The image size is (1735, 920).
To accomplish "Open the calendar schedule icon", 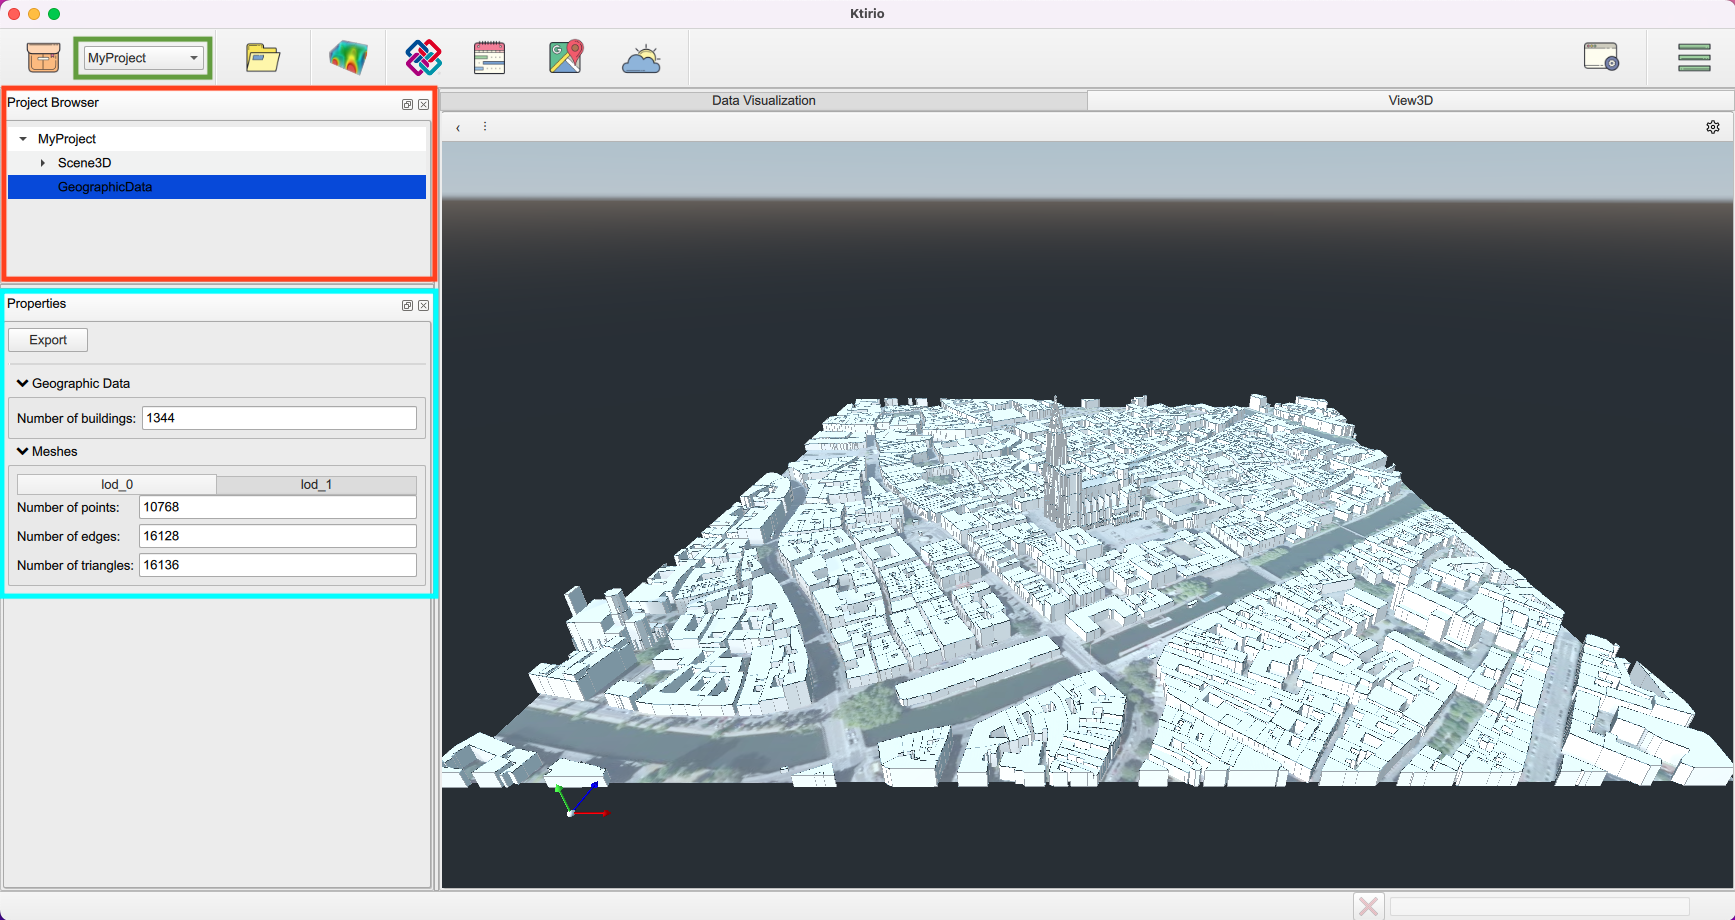I will click(x=489, y=58).
